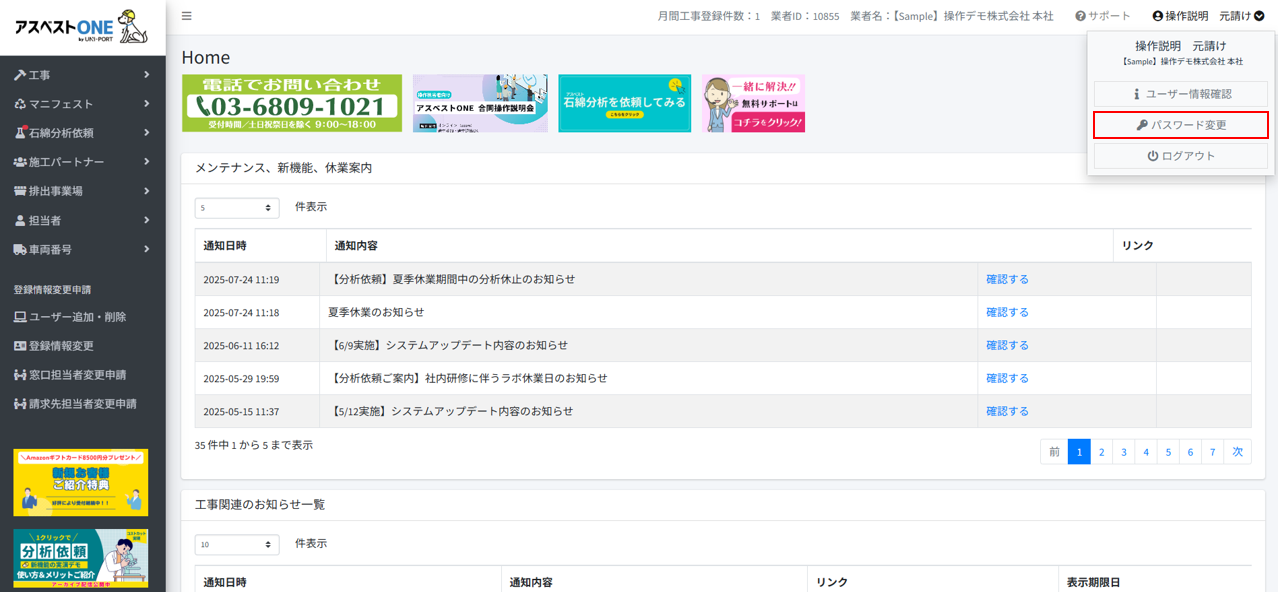
Task: Open the 5件表示 rows-per-page dropdown
Action: point(237,208)
